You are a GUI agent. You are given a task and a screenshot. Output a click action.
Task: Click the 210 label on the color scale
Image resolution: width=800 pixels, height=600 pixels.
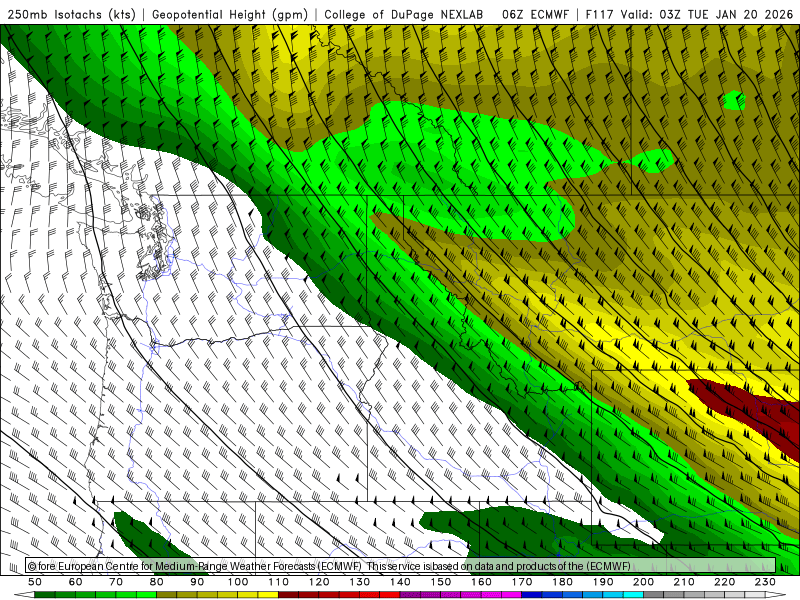[x=684, y=582]
